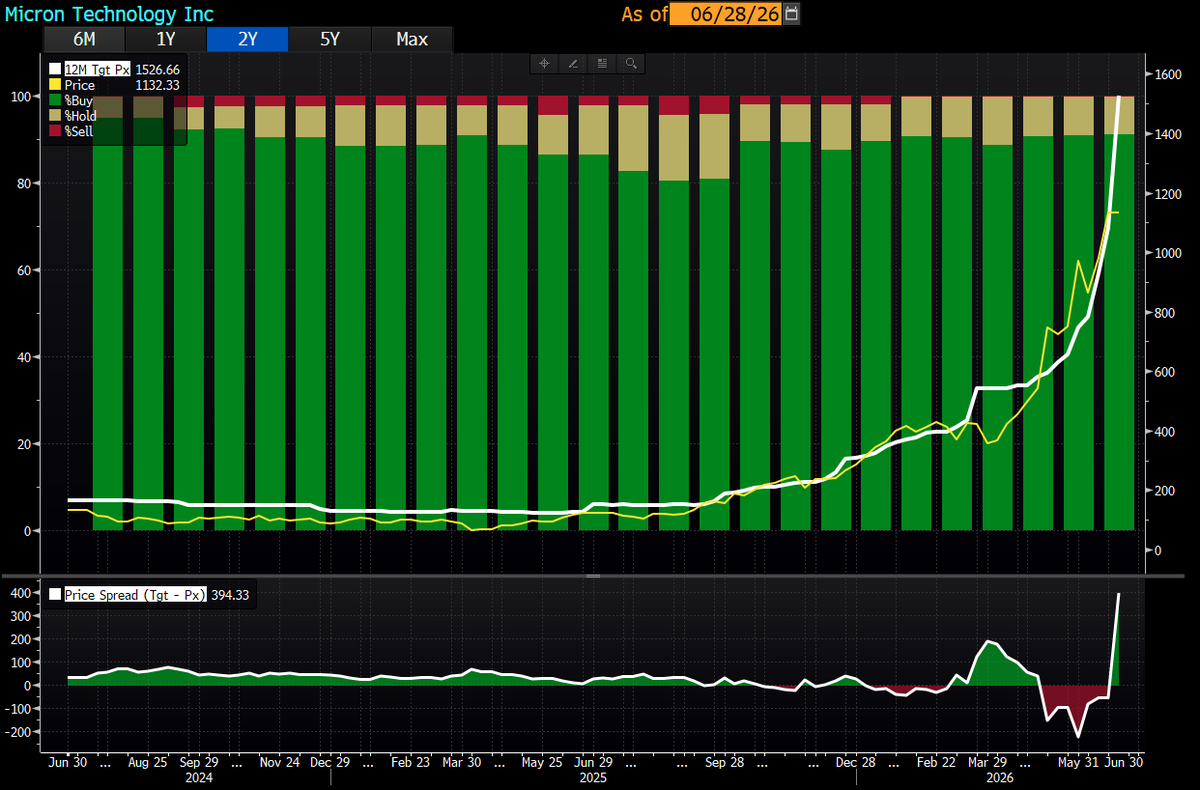Click the 1132.33 price value

[x=157, y=86]
